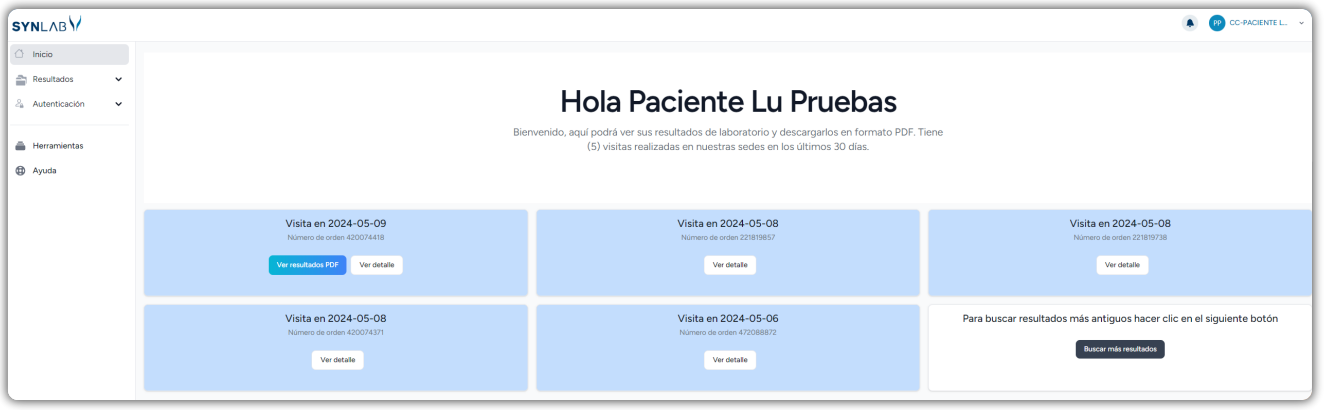This screenshot has height=410, width=1324.
Task: Open Ayuda from the sidebar
Action: pyautogui.click(x=44, y=171)
